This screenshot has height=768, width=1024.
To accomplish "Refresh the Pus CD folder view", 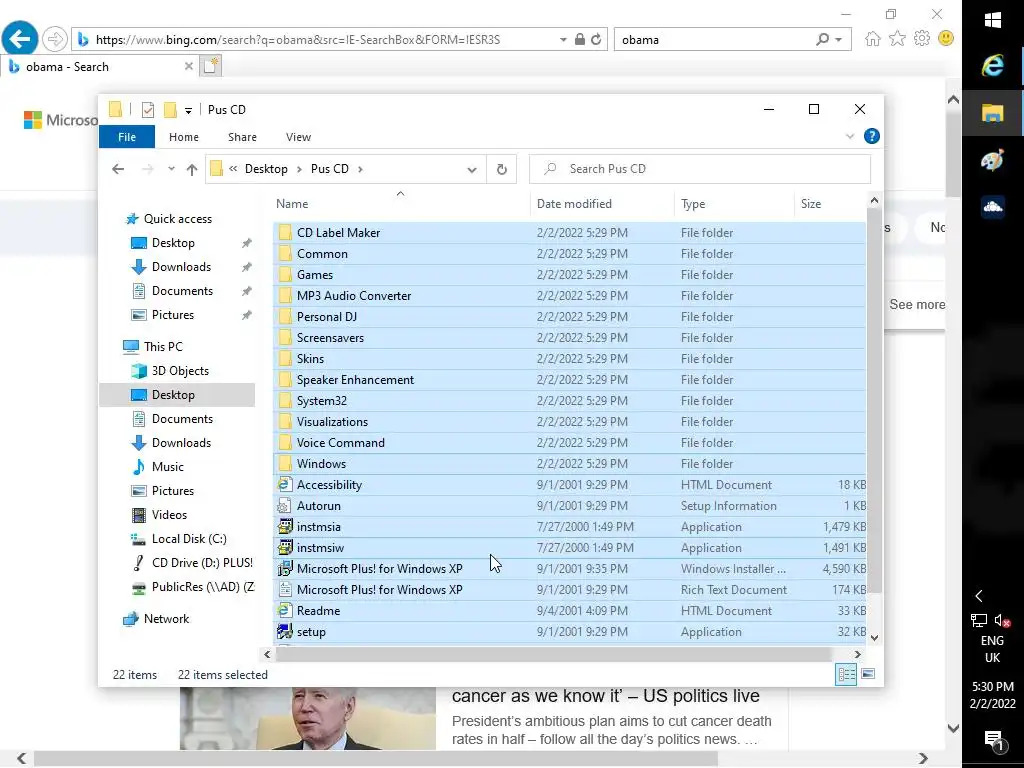I will tap(502, 169).
